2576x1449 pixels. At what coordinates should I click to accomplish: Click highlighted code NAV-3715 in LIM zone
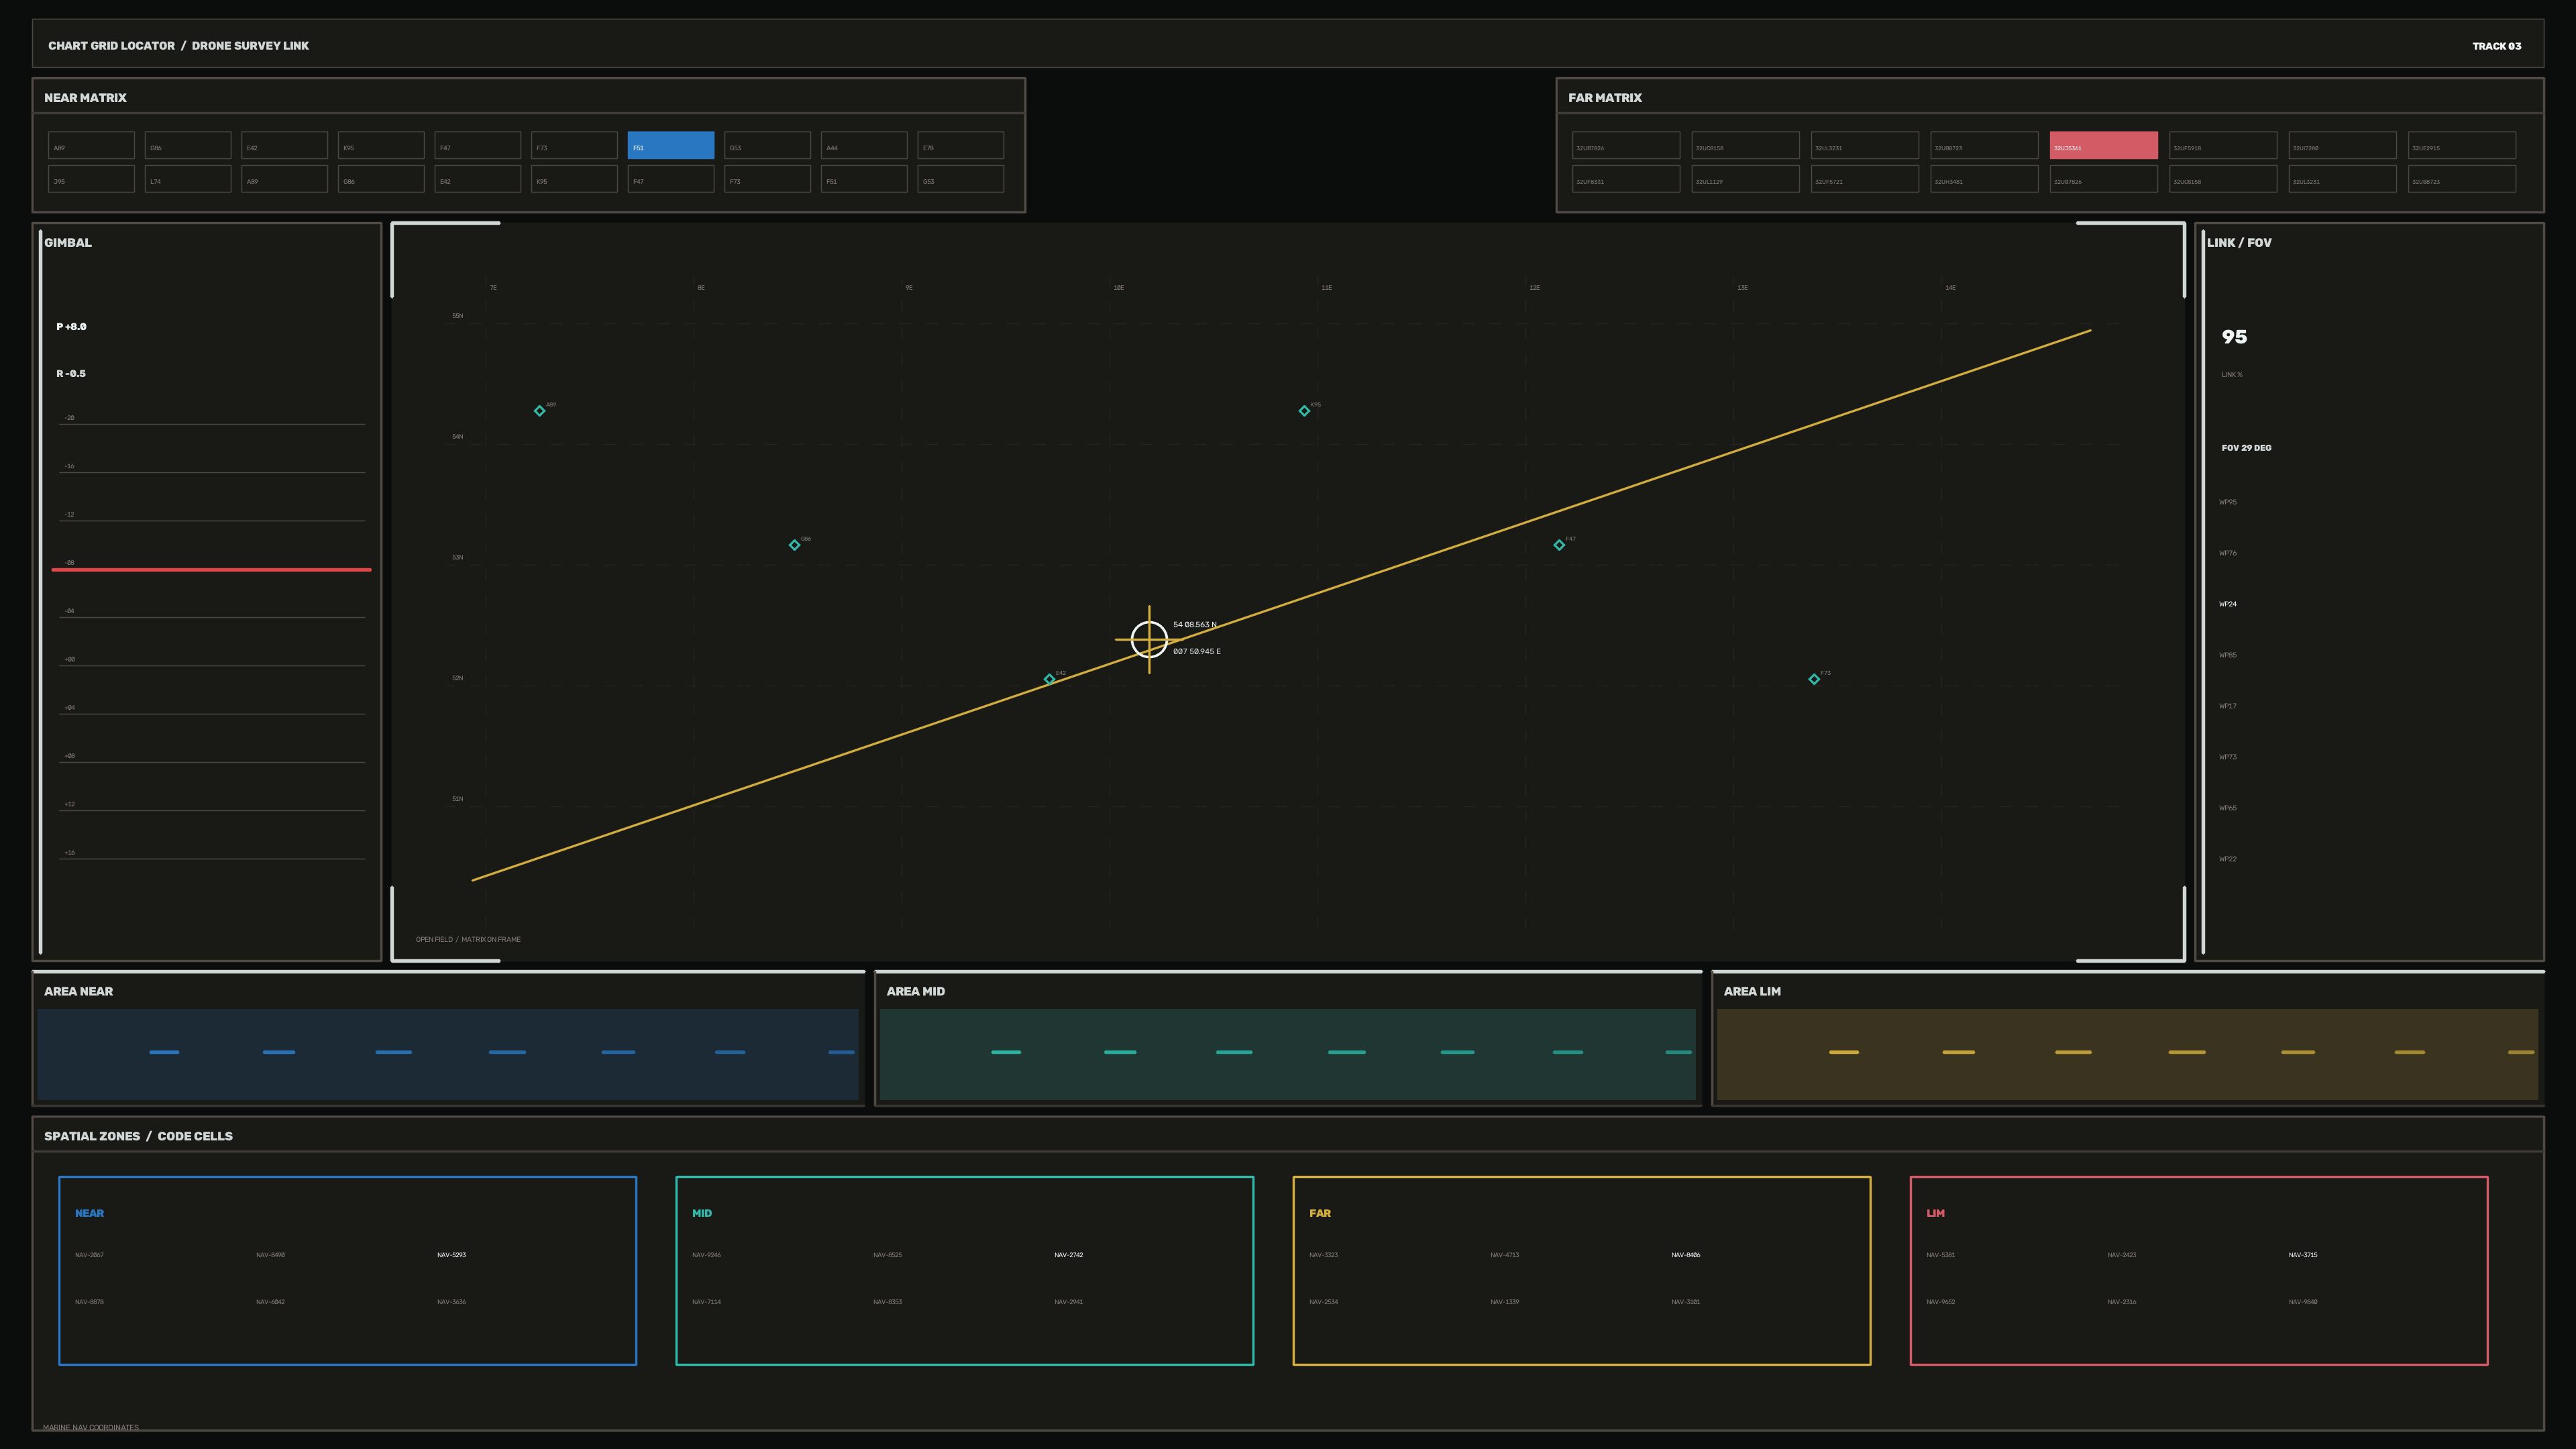coord(2302,1255)
